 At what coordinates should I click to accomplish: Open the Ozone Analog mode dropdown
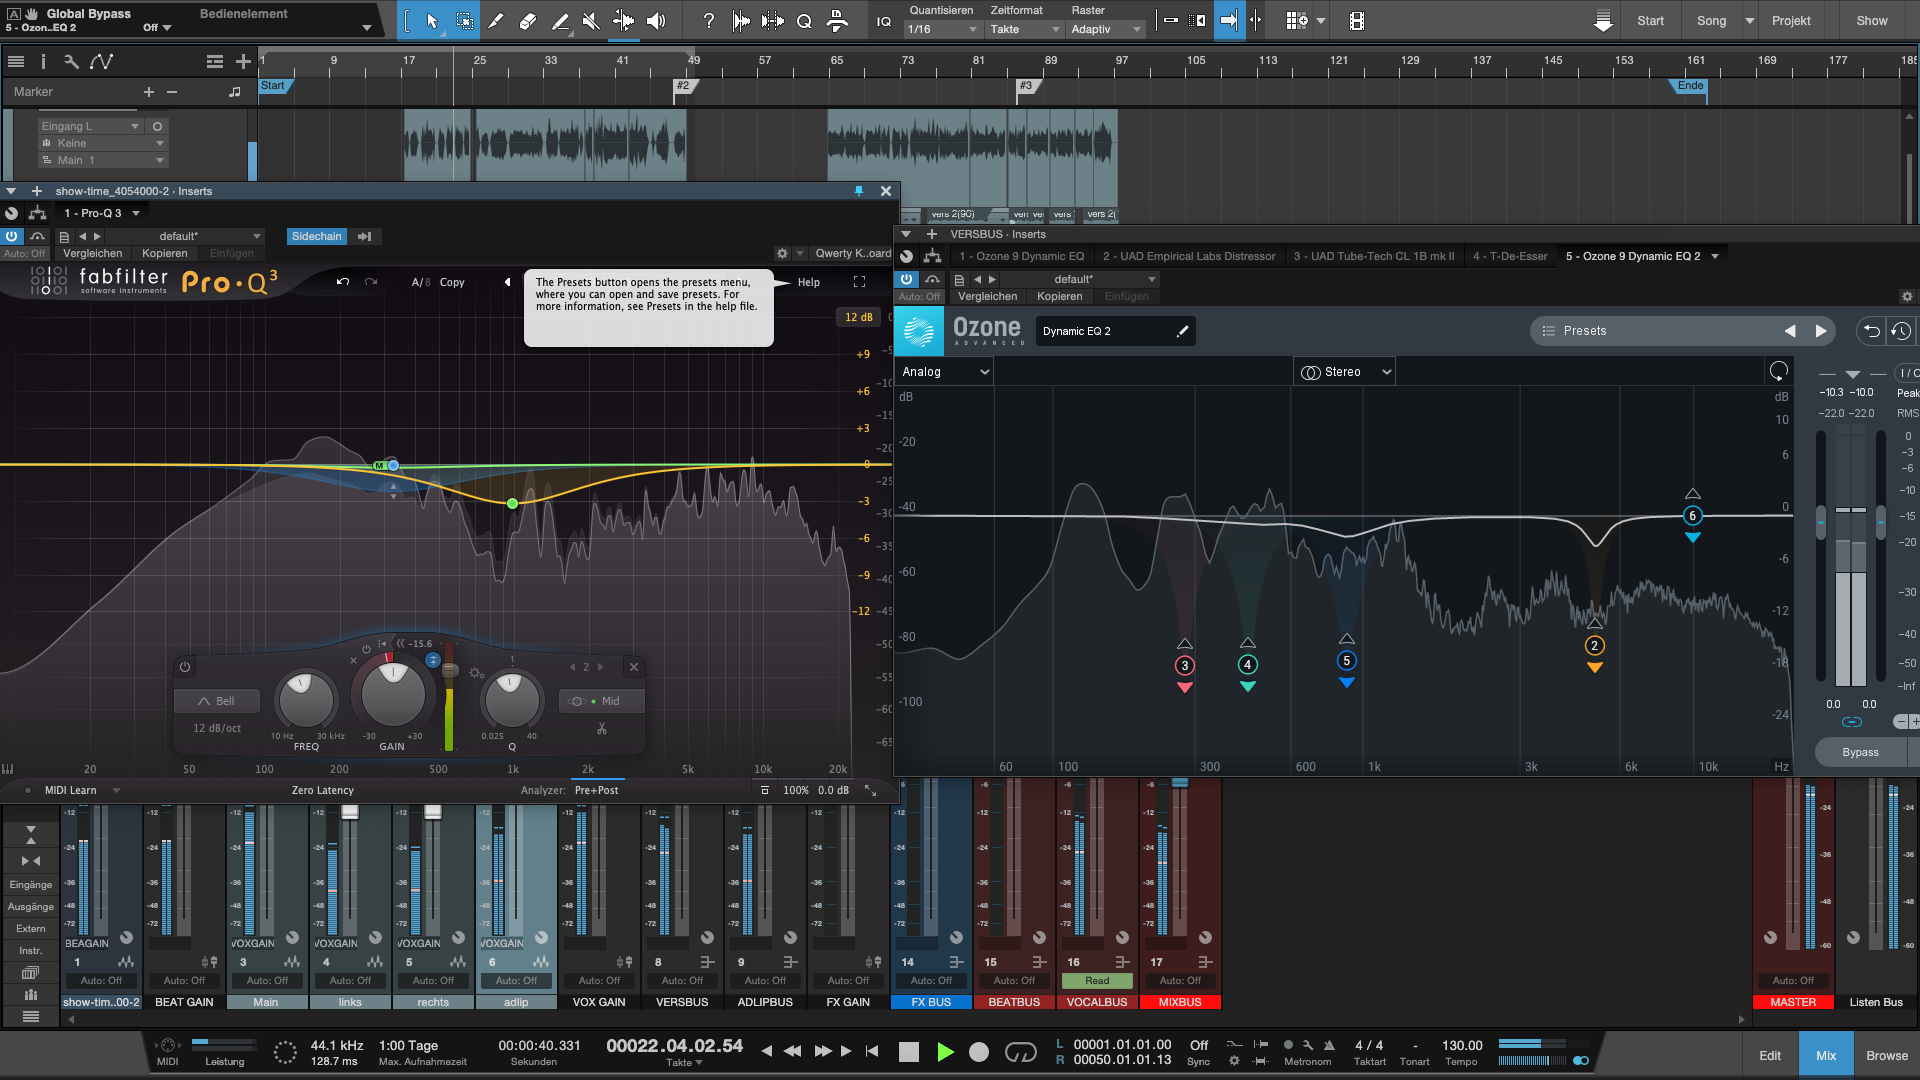point(945,372)
